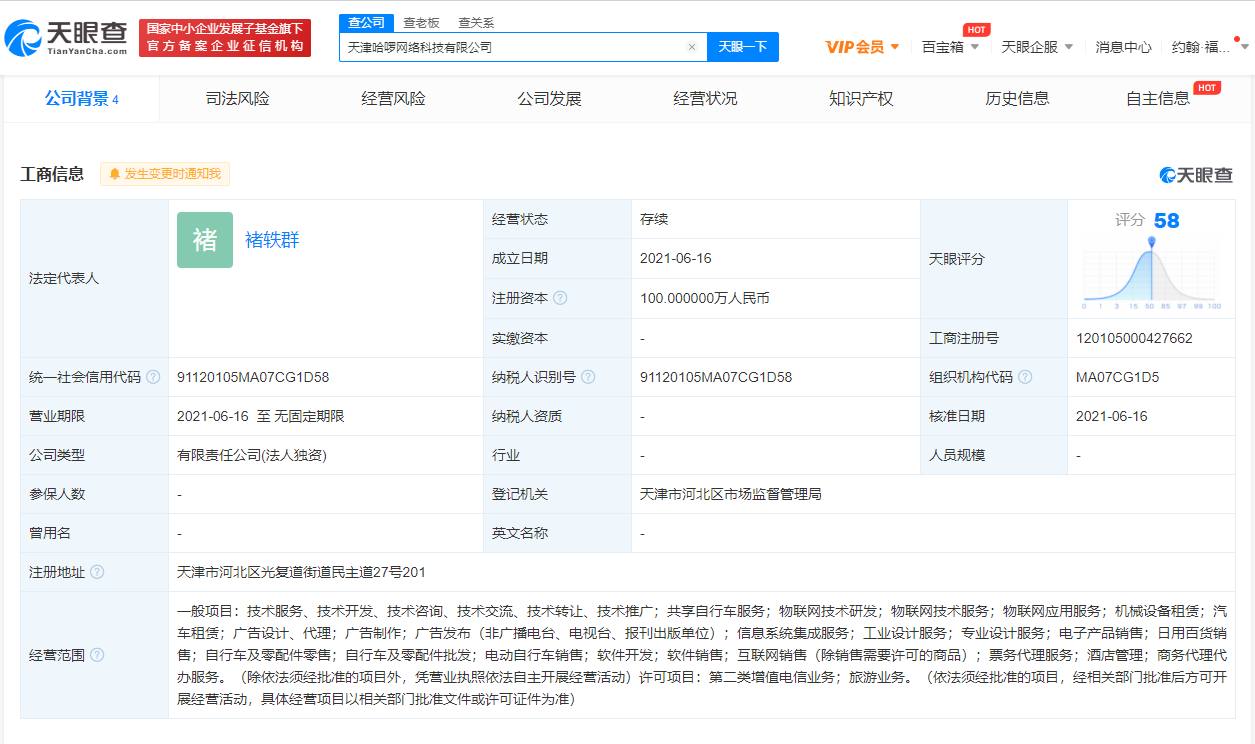Clear the search box with the X icon
Viewport: 1255px width, 744px height.
[x=691, y=47]
